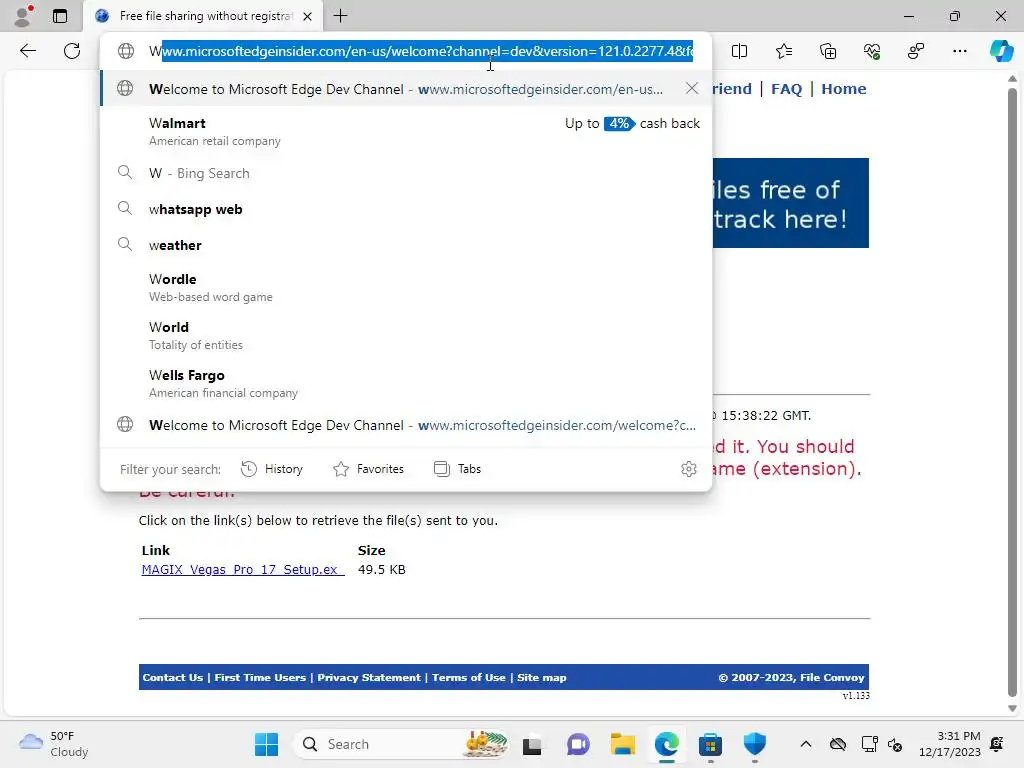Click the blue free-of-charge banner
The image size is (1024, 768).
(790, 203)
